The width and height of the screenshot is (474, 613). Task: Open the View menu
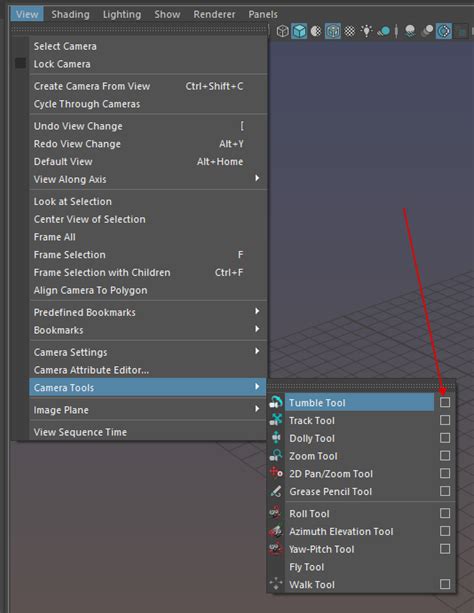coord(27,14)
